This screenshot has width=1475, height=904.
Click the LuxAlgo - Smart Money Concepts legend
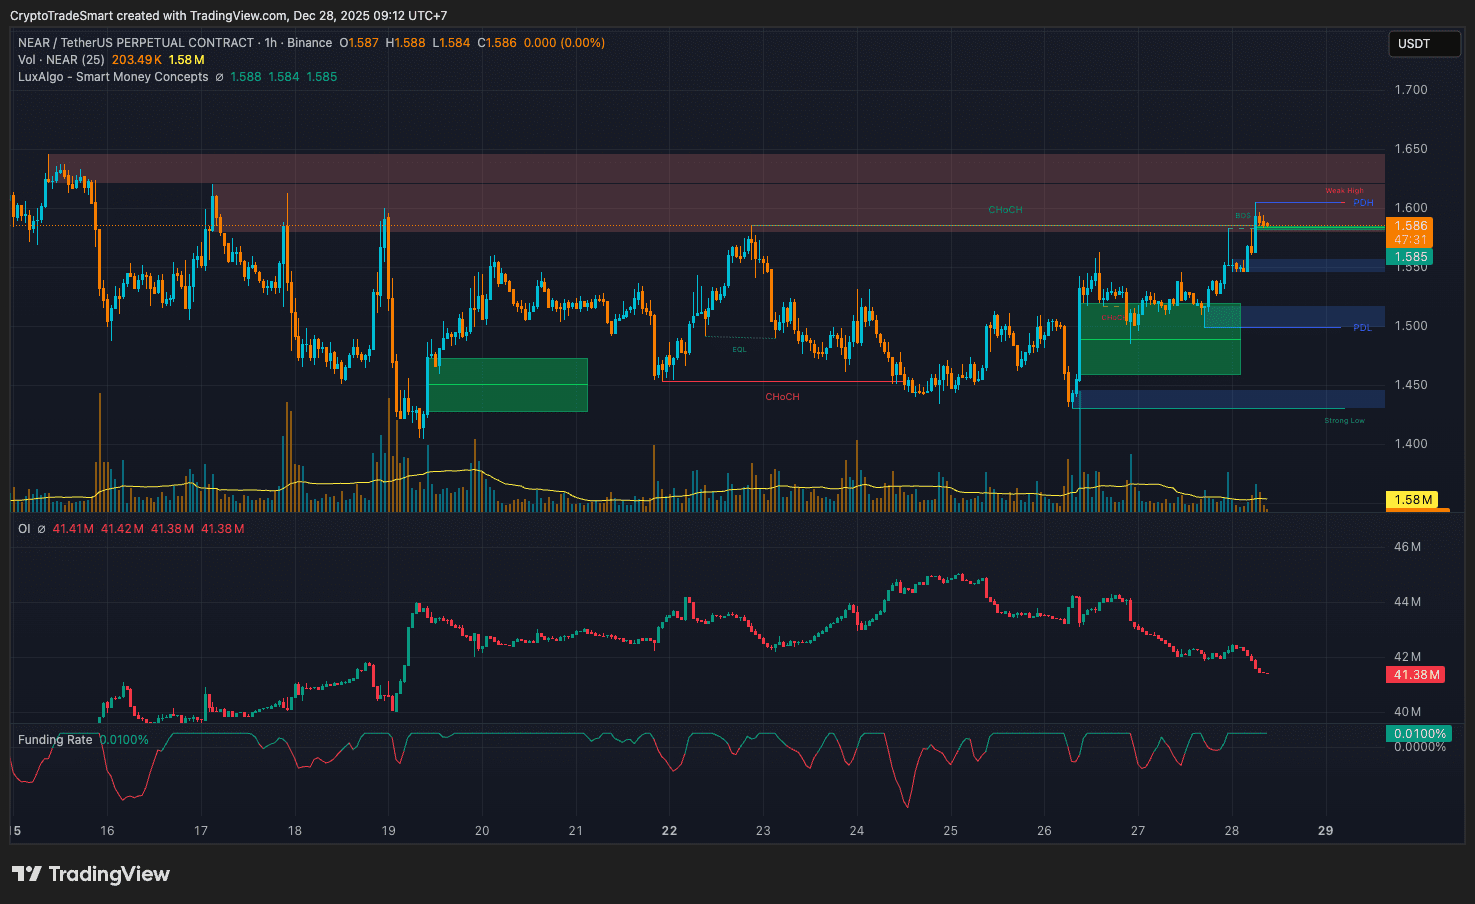click(x=113, y=77)
